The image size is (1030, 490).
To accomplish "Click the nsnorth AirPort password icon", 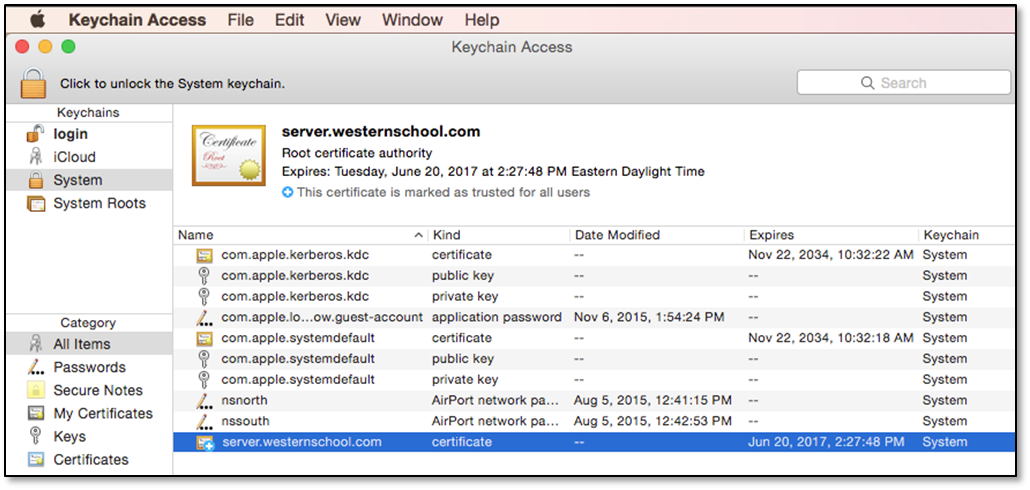I will pyautogui.click(x=204, y=401).
